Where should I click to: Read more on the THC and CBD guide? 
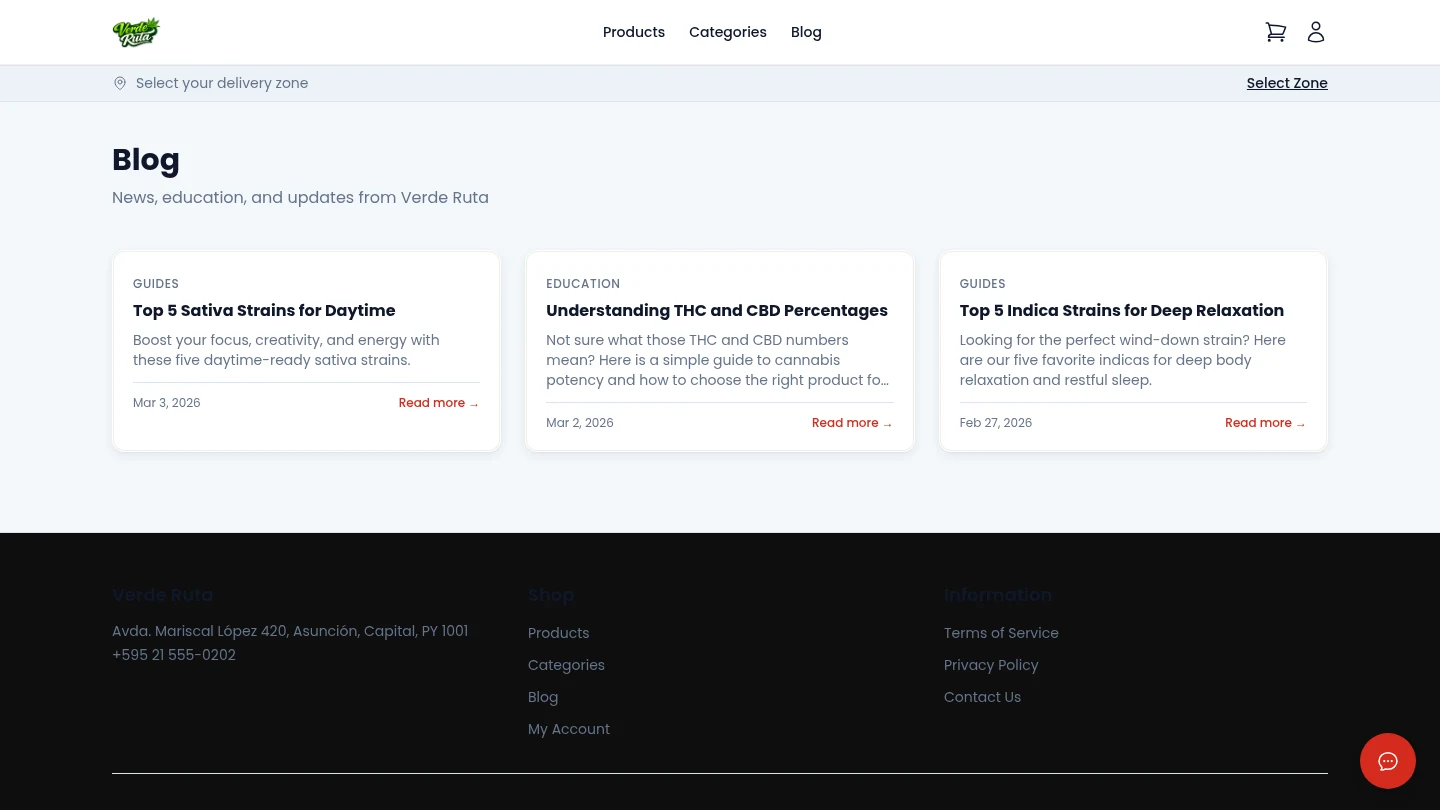click(851, 423)
